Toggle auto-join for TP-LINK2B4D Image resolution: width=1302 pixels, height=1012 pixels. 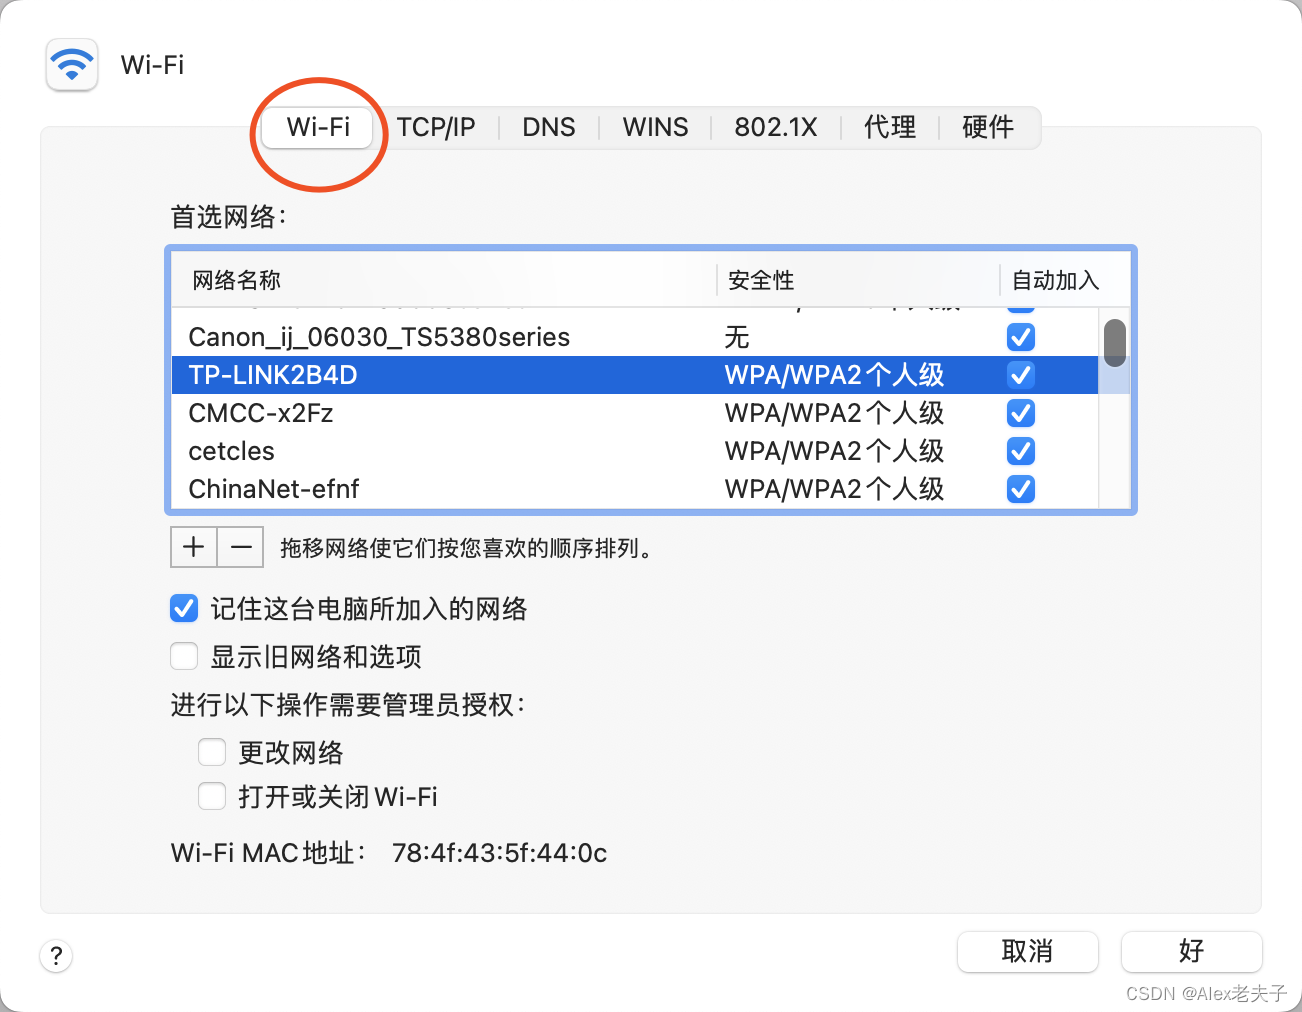(1021, 375)
